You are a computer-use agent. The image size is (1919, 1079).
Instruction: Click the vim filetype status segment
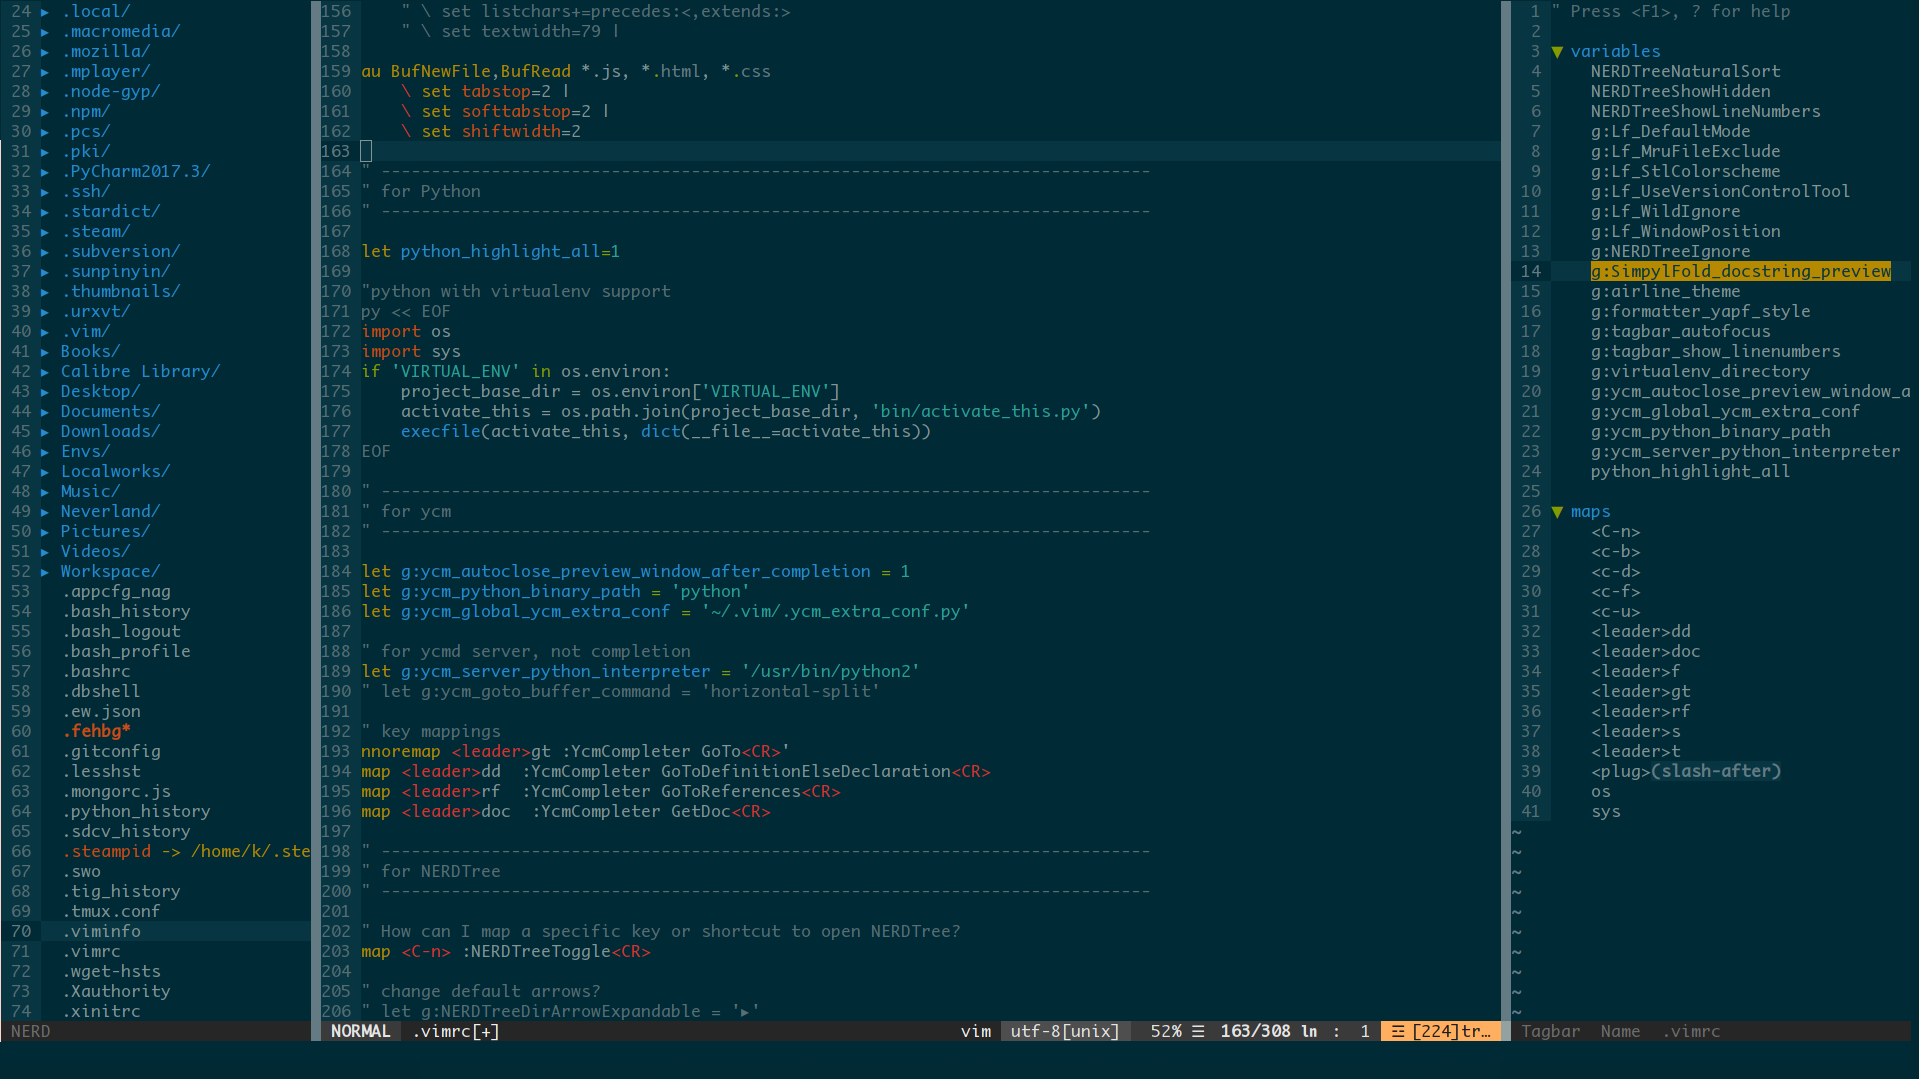tap(975, 1031)
